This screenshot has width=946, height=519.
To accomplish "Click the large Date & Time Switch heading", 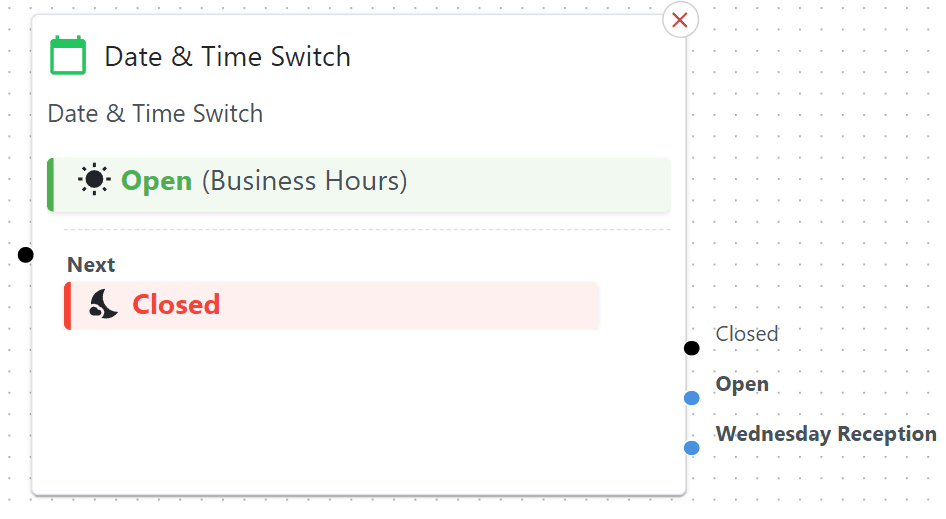I will [227, 57].
